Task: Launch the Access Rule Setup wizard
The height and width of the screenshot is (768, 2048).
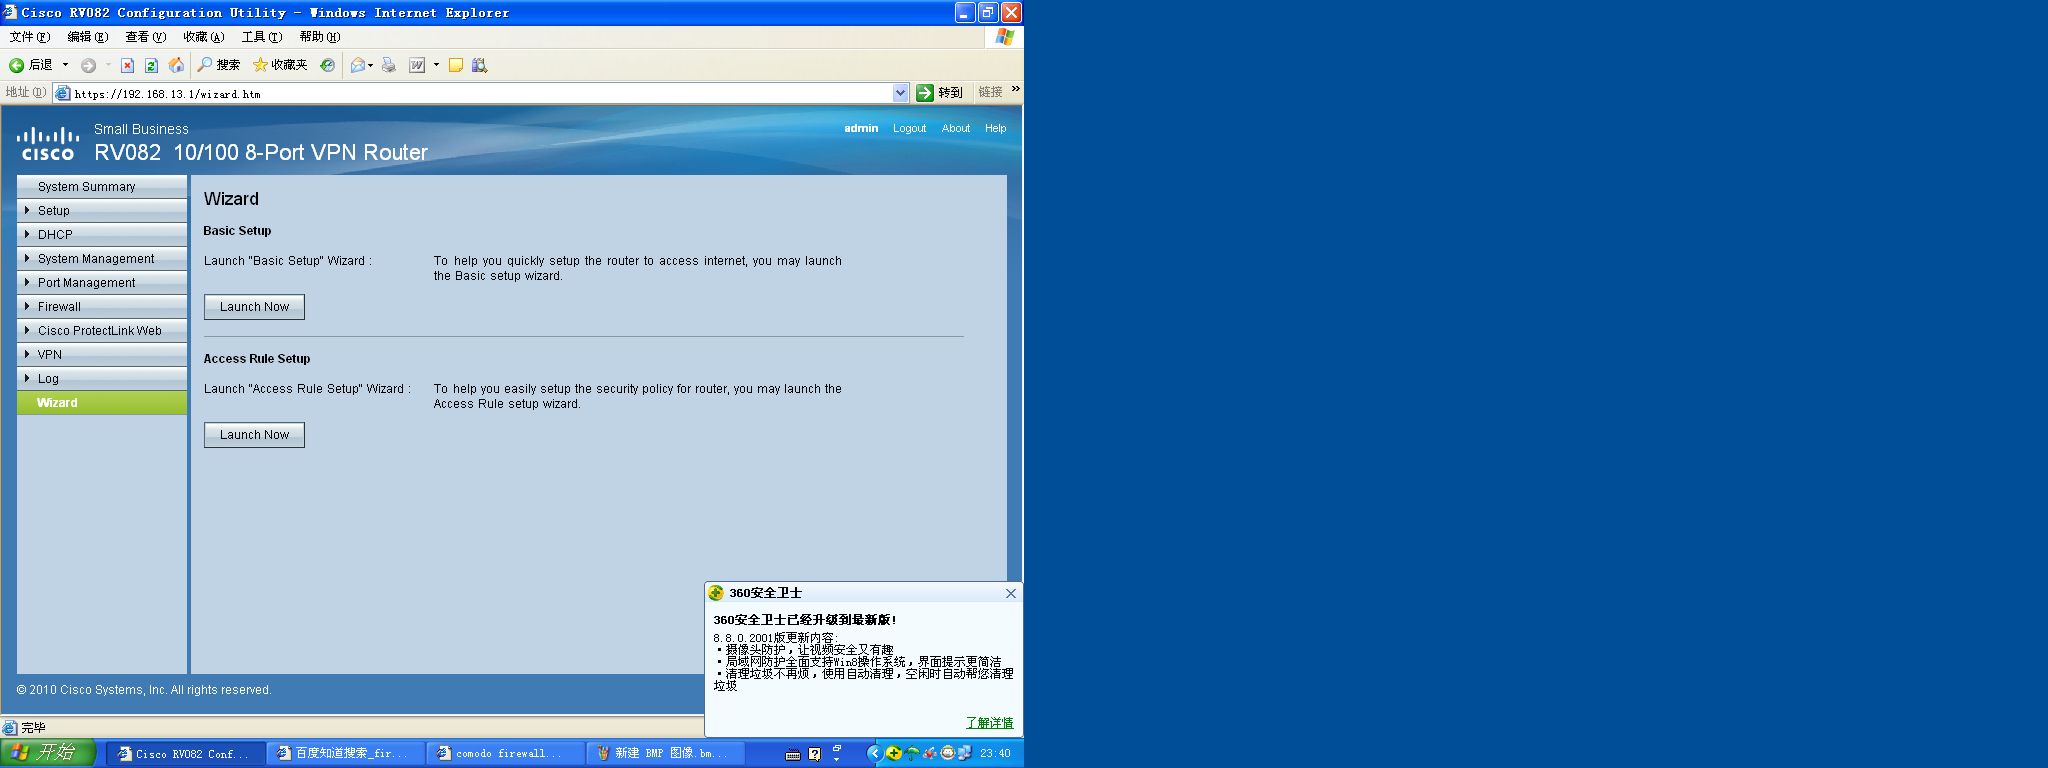Action: click(x=254, y=435)
